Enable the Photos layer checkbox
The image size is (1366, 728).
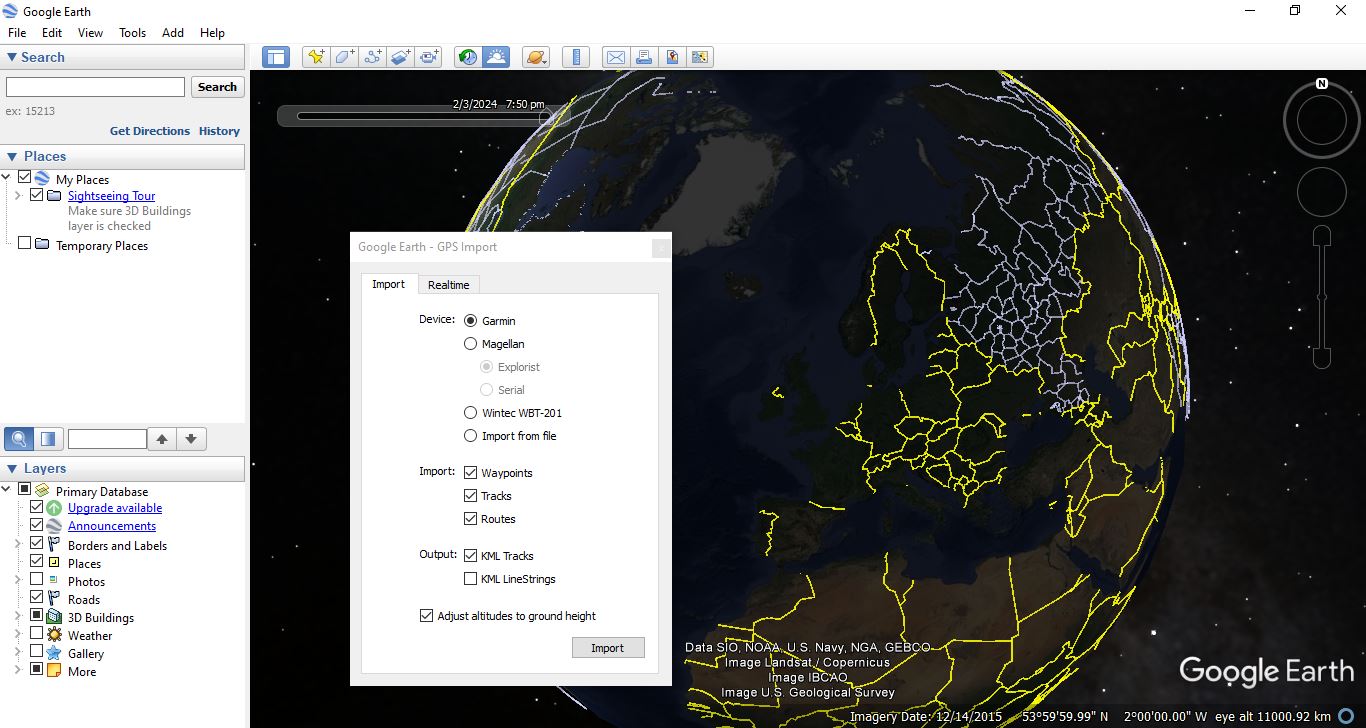37,579
